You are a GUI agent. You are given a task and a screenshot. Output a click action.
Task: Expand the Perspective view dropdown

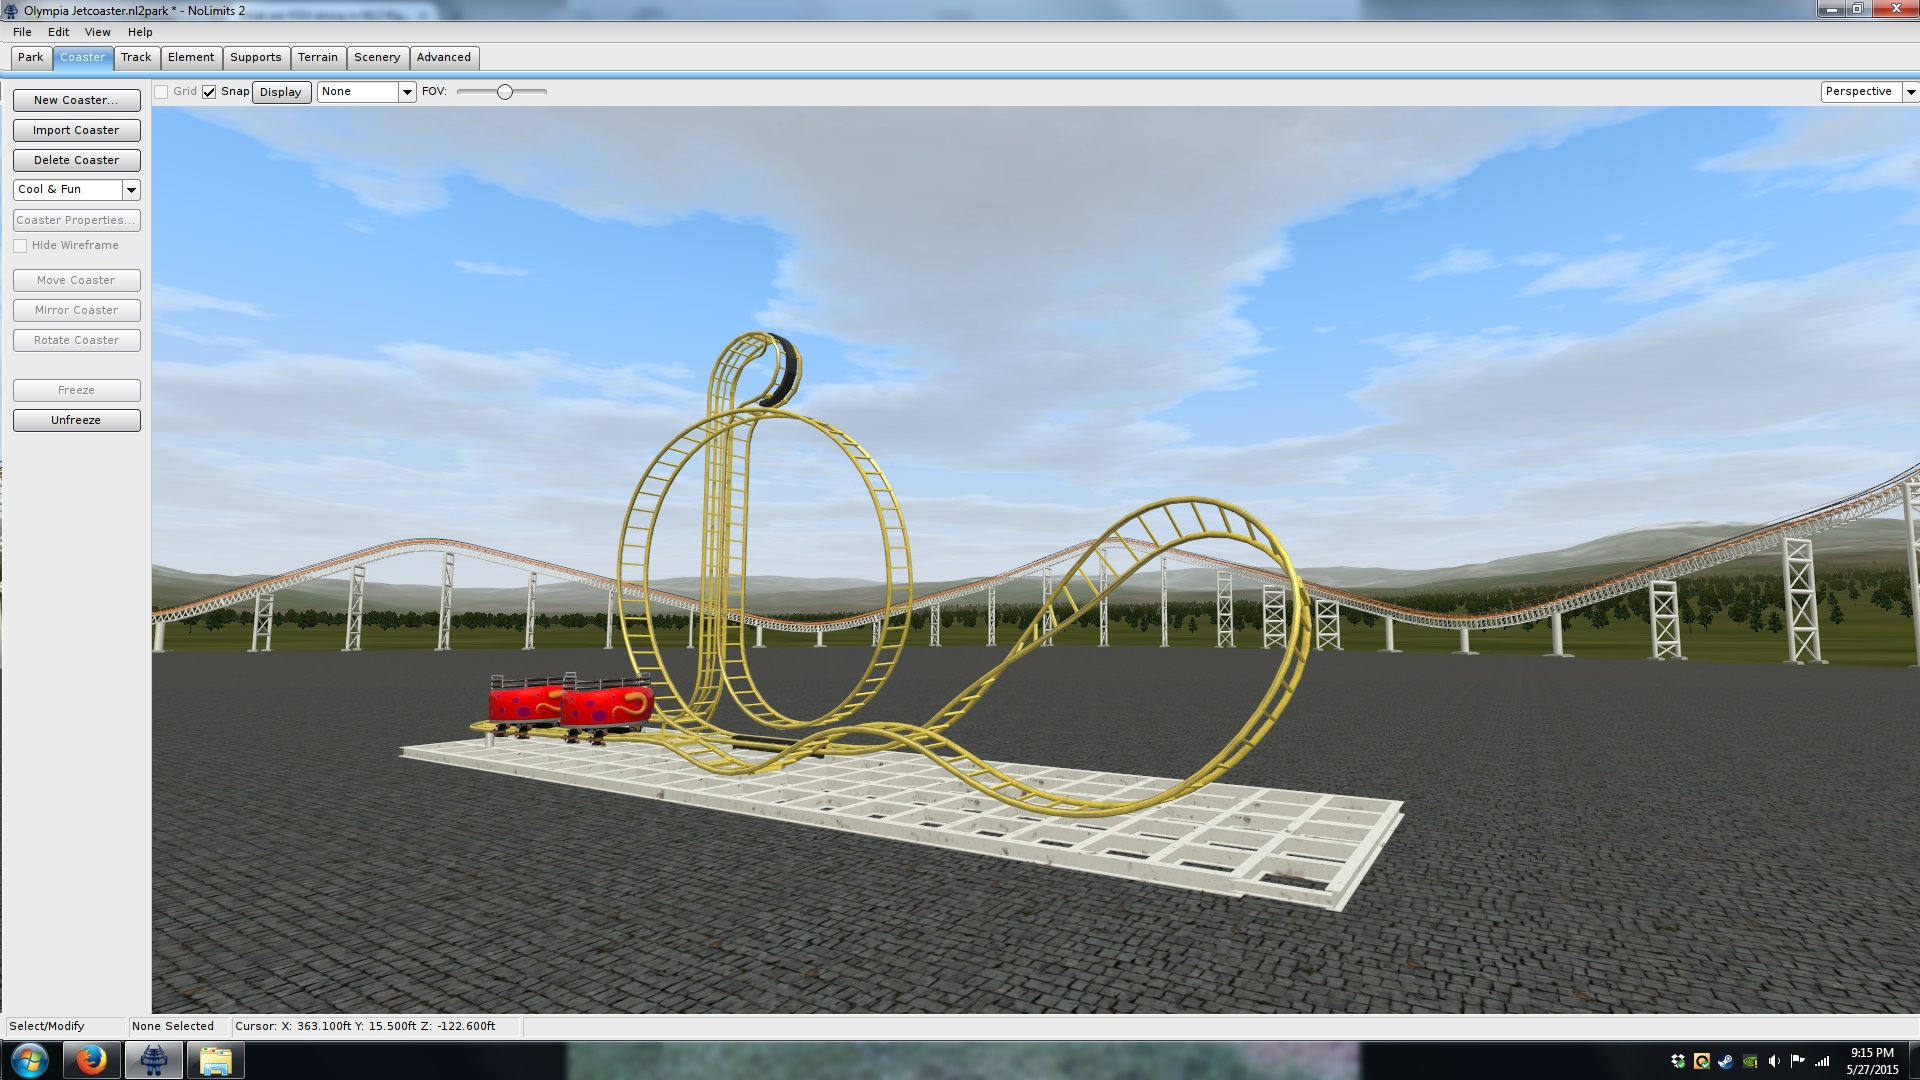coord(1910,92)
